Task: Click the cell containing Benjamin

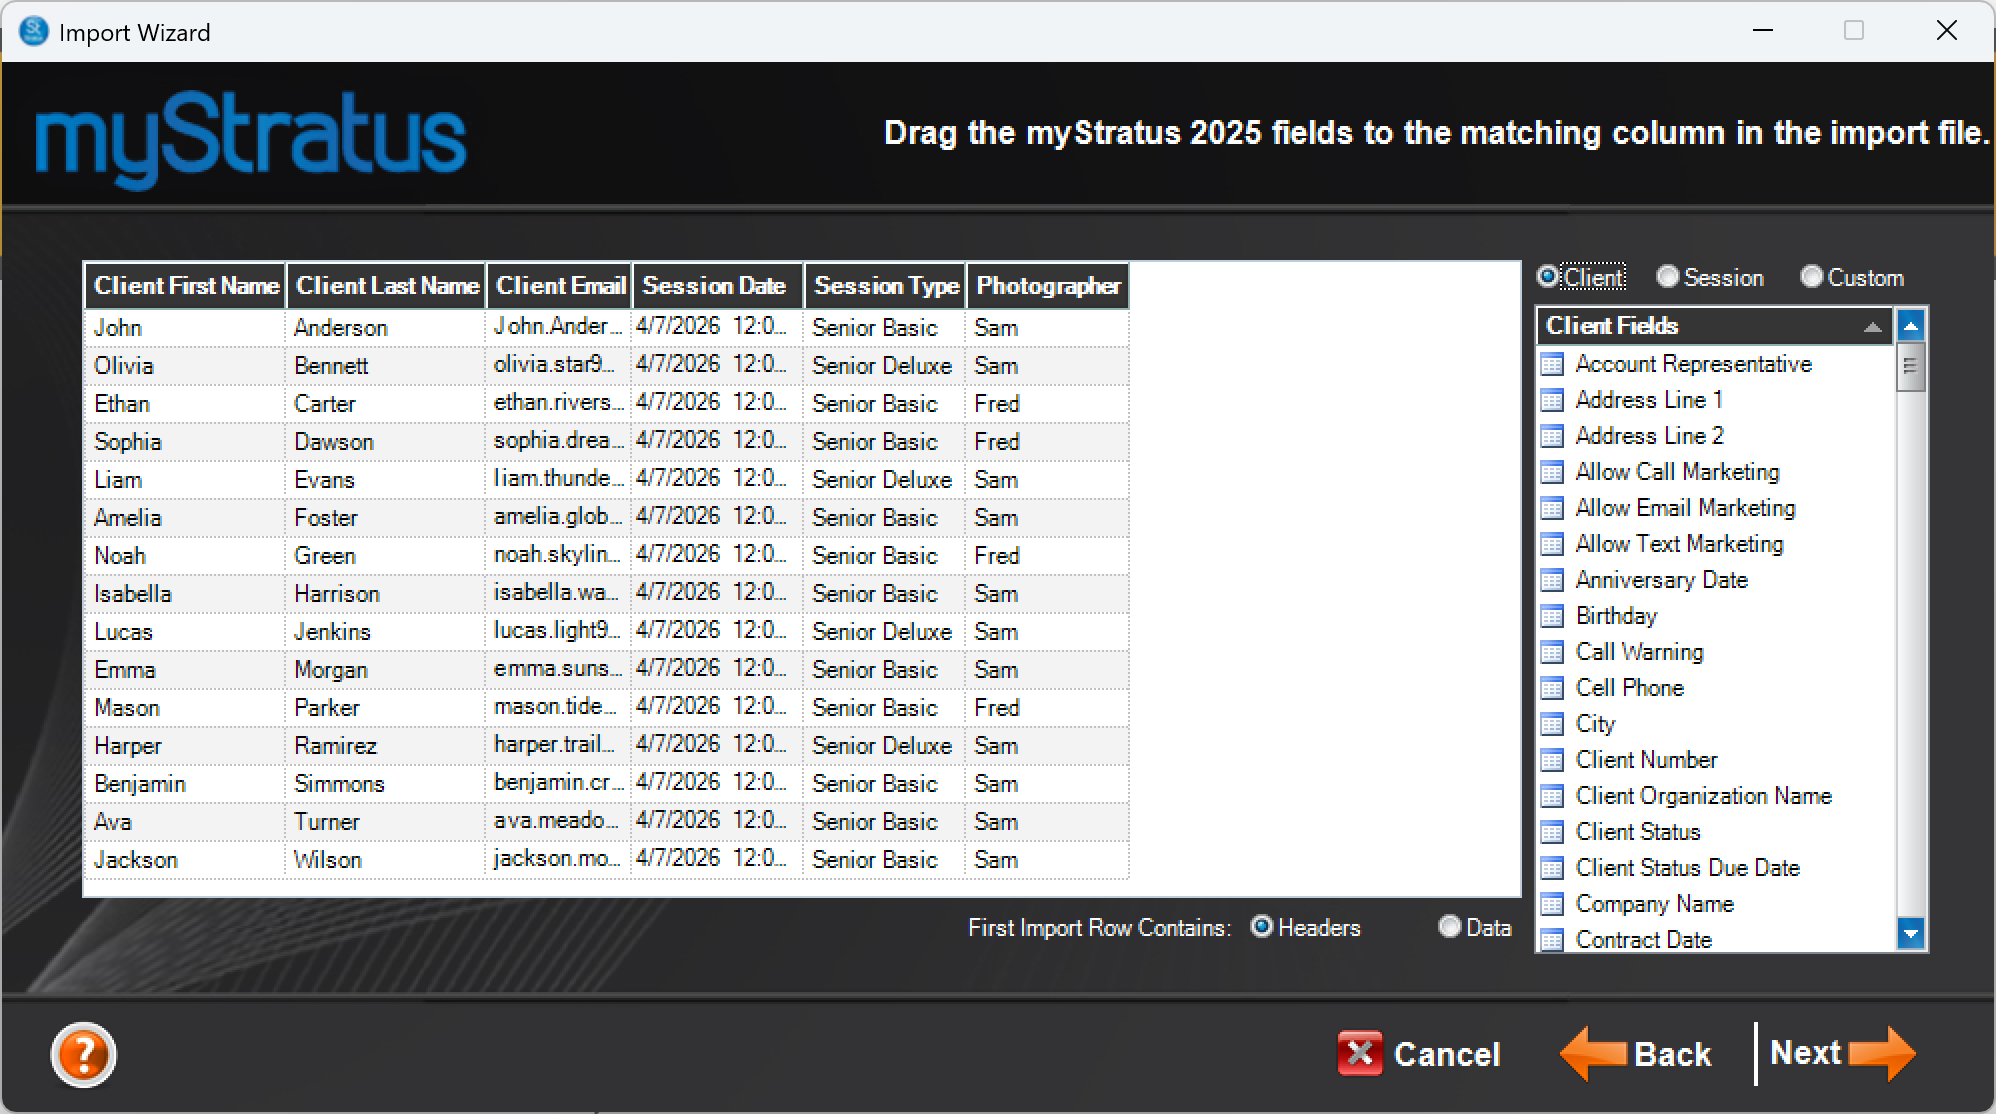Action: [x=186, y=784]
